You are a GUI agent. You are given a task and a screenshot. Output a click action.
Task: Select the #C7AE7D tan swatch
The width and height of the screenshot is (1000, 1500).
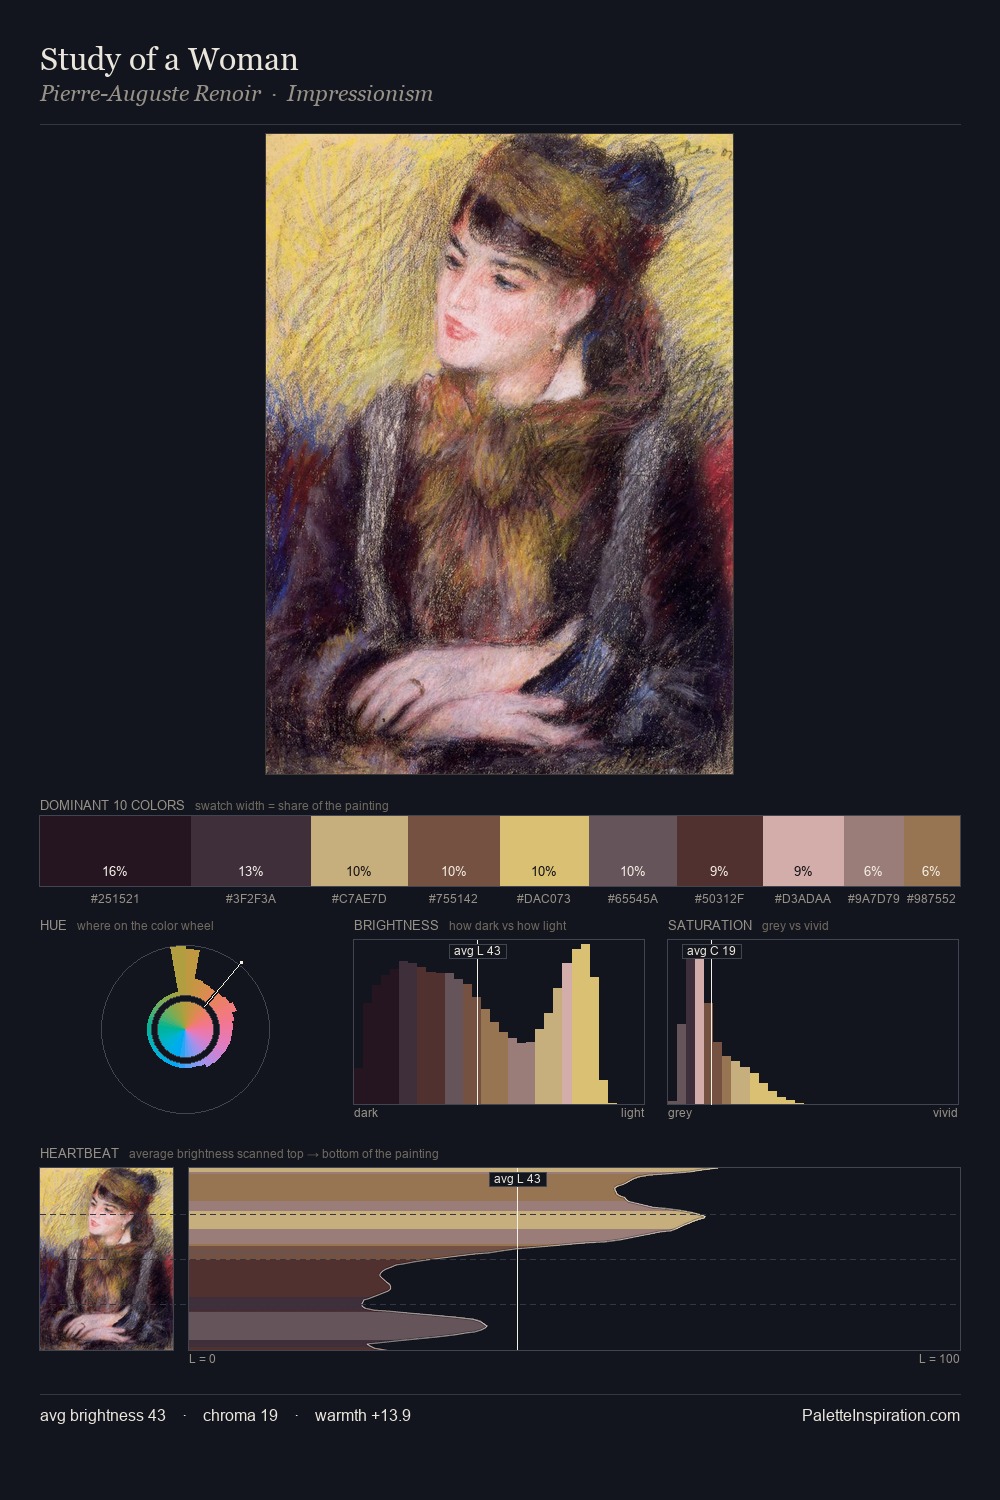point(359,851)
